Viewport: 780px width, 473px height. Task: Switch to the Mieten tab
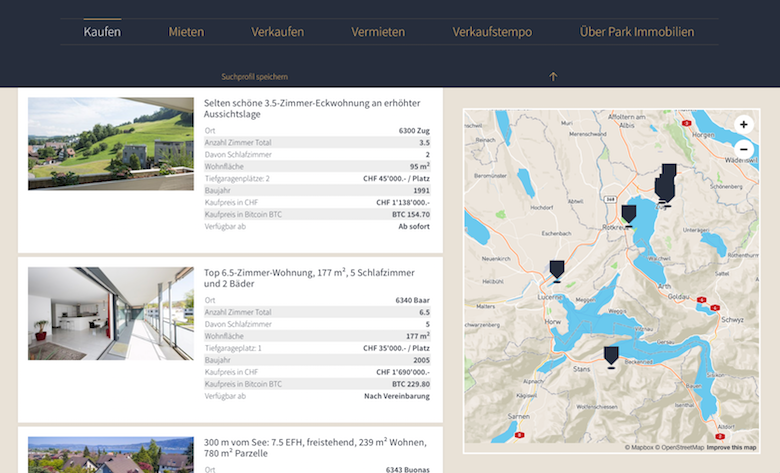tap(186, 32)
